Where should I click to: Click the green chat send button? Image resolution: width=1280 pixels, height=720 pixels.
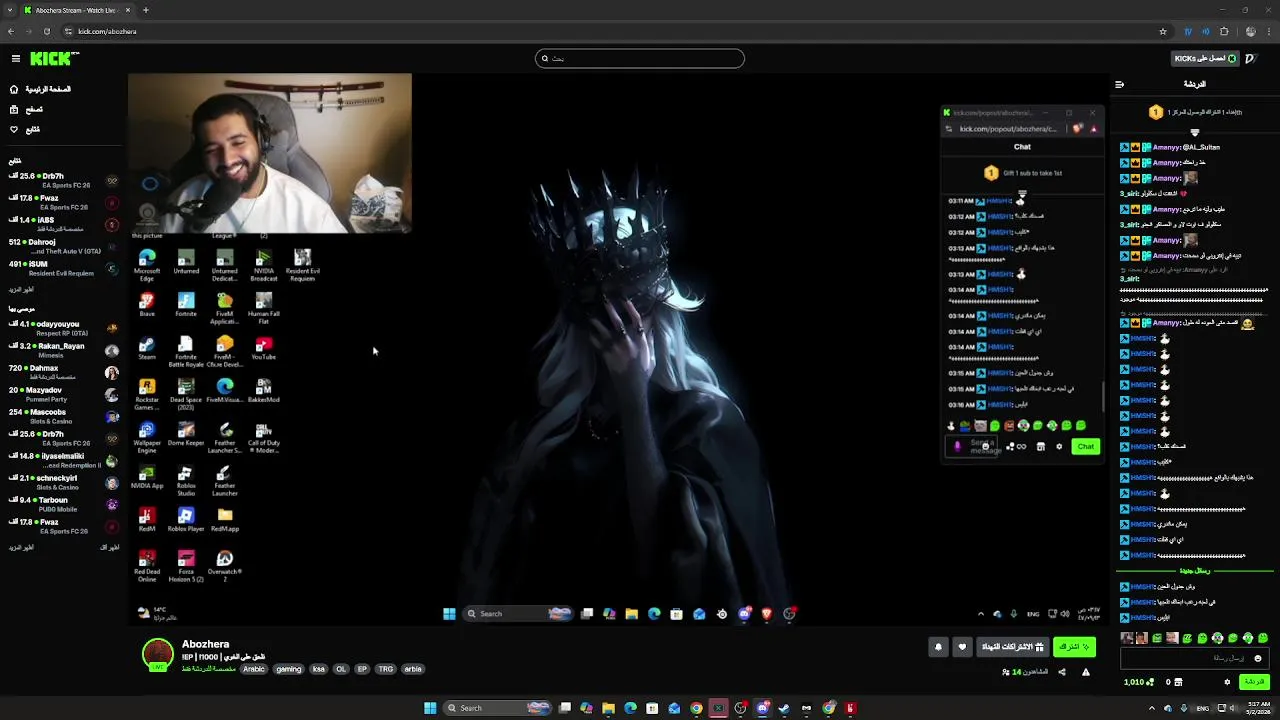1254,682
